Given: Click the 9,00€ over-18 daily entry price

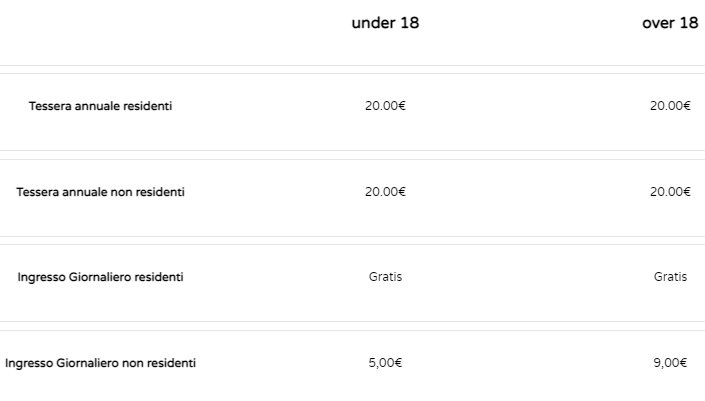Looking at the screenshot, I should click(670, 363).
